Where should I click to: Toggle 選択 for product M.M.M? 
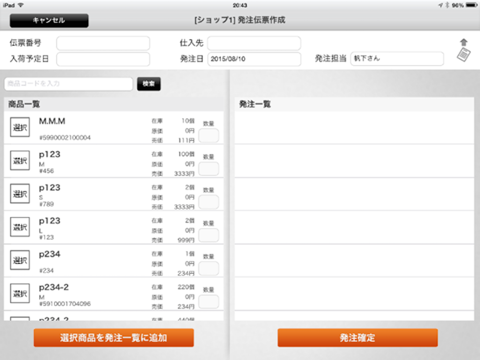click(20, 127)
